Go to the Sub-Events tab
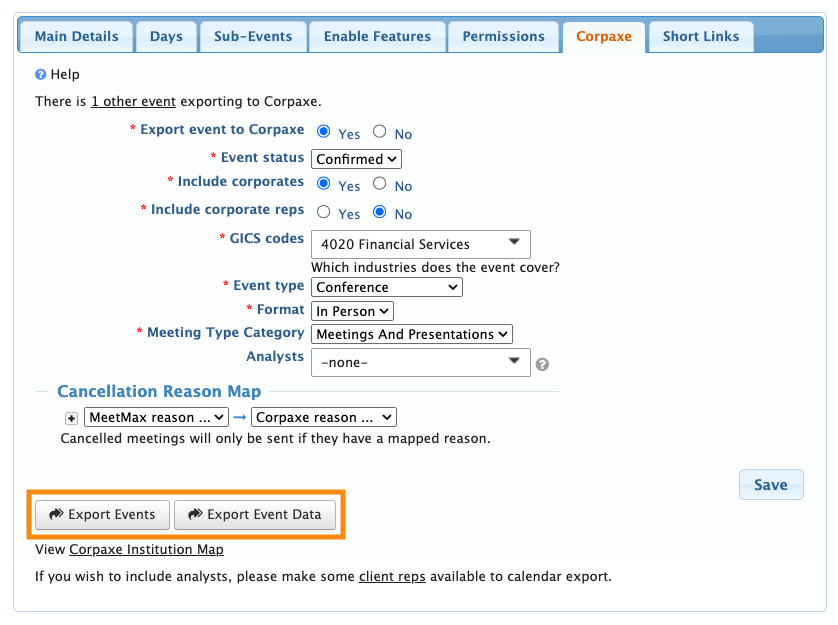The height and width of the screenshot is (625, 838). (253, 36)
